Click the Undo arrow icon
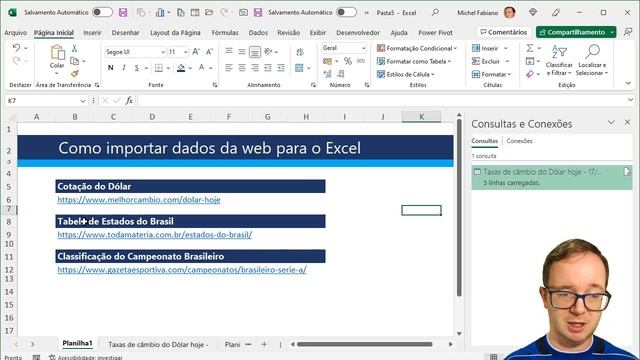Viewport: 640px width, 360px height. tap(16, 48)
